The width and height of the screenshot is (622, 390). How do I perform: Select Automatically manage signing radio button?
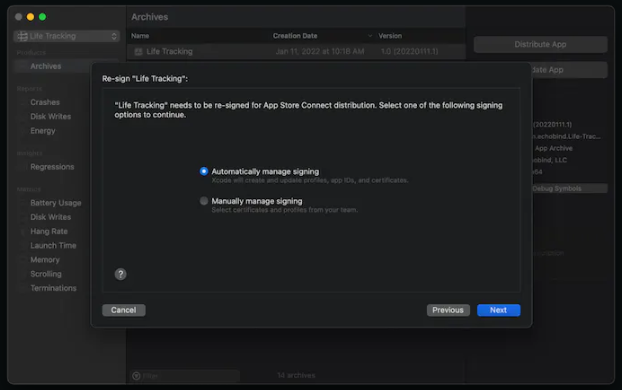(x=203, y=171)
